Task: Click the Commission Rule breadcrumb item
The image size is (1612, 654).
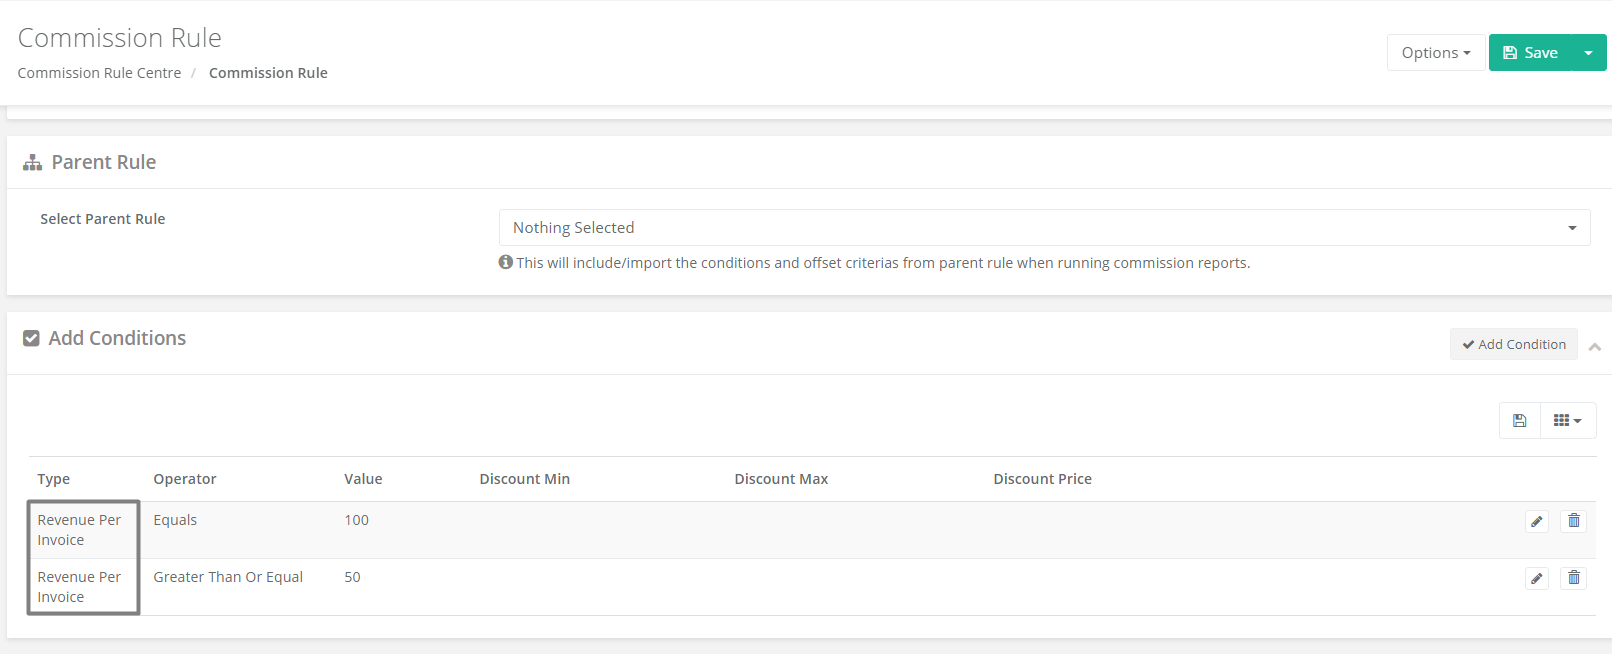Action: point(268,73)
